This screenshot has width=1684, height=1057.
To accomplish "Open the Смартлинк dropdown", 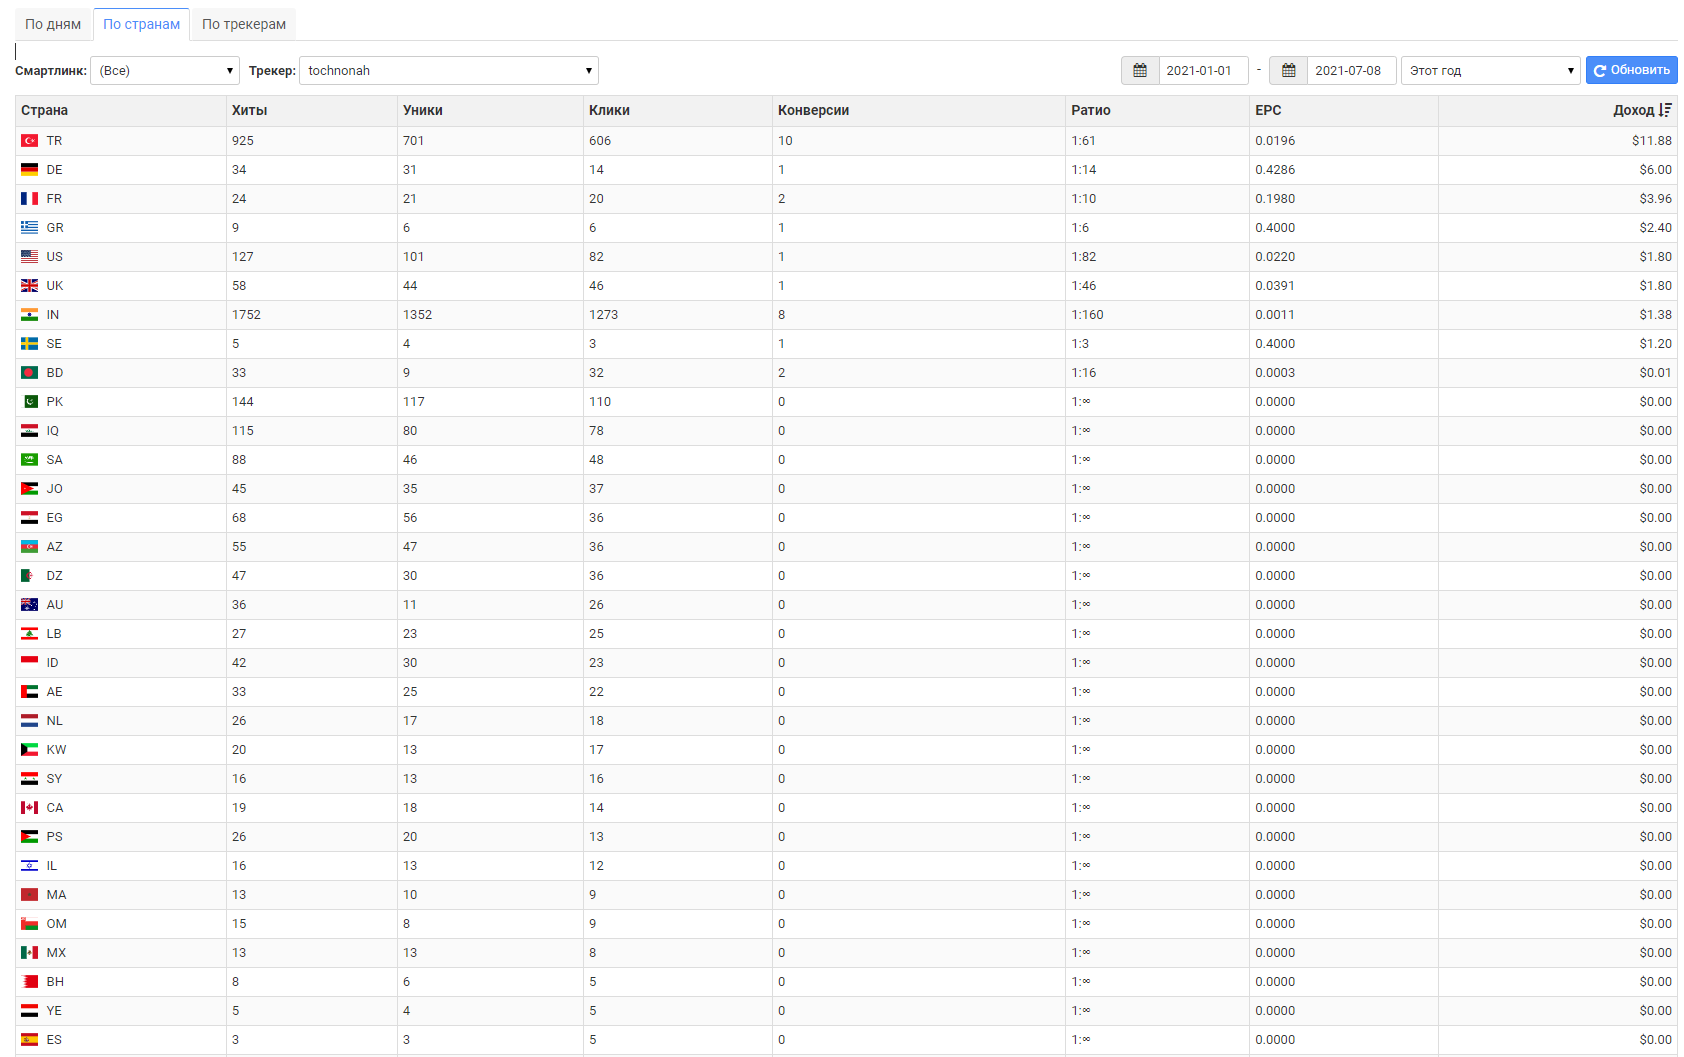I will coord(165,71).
